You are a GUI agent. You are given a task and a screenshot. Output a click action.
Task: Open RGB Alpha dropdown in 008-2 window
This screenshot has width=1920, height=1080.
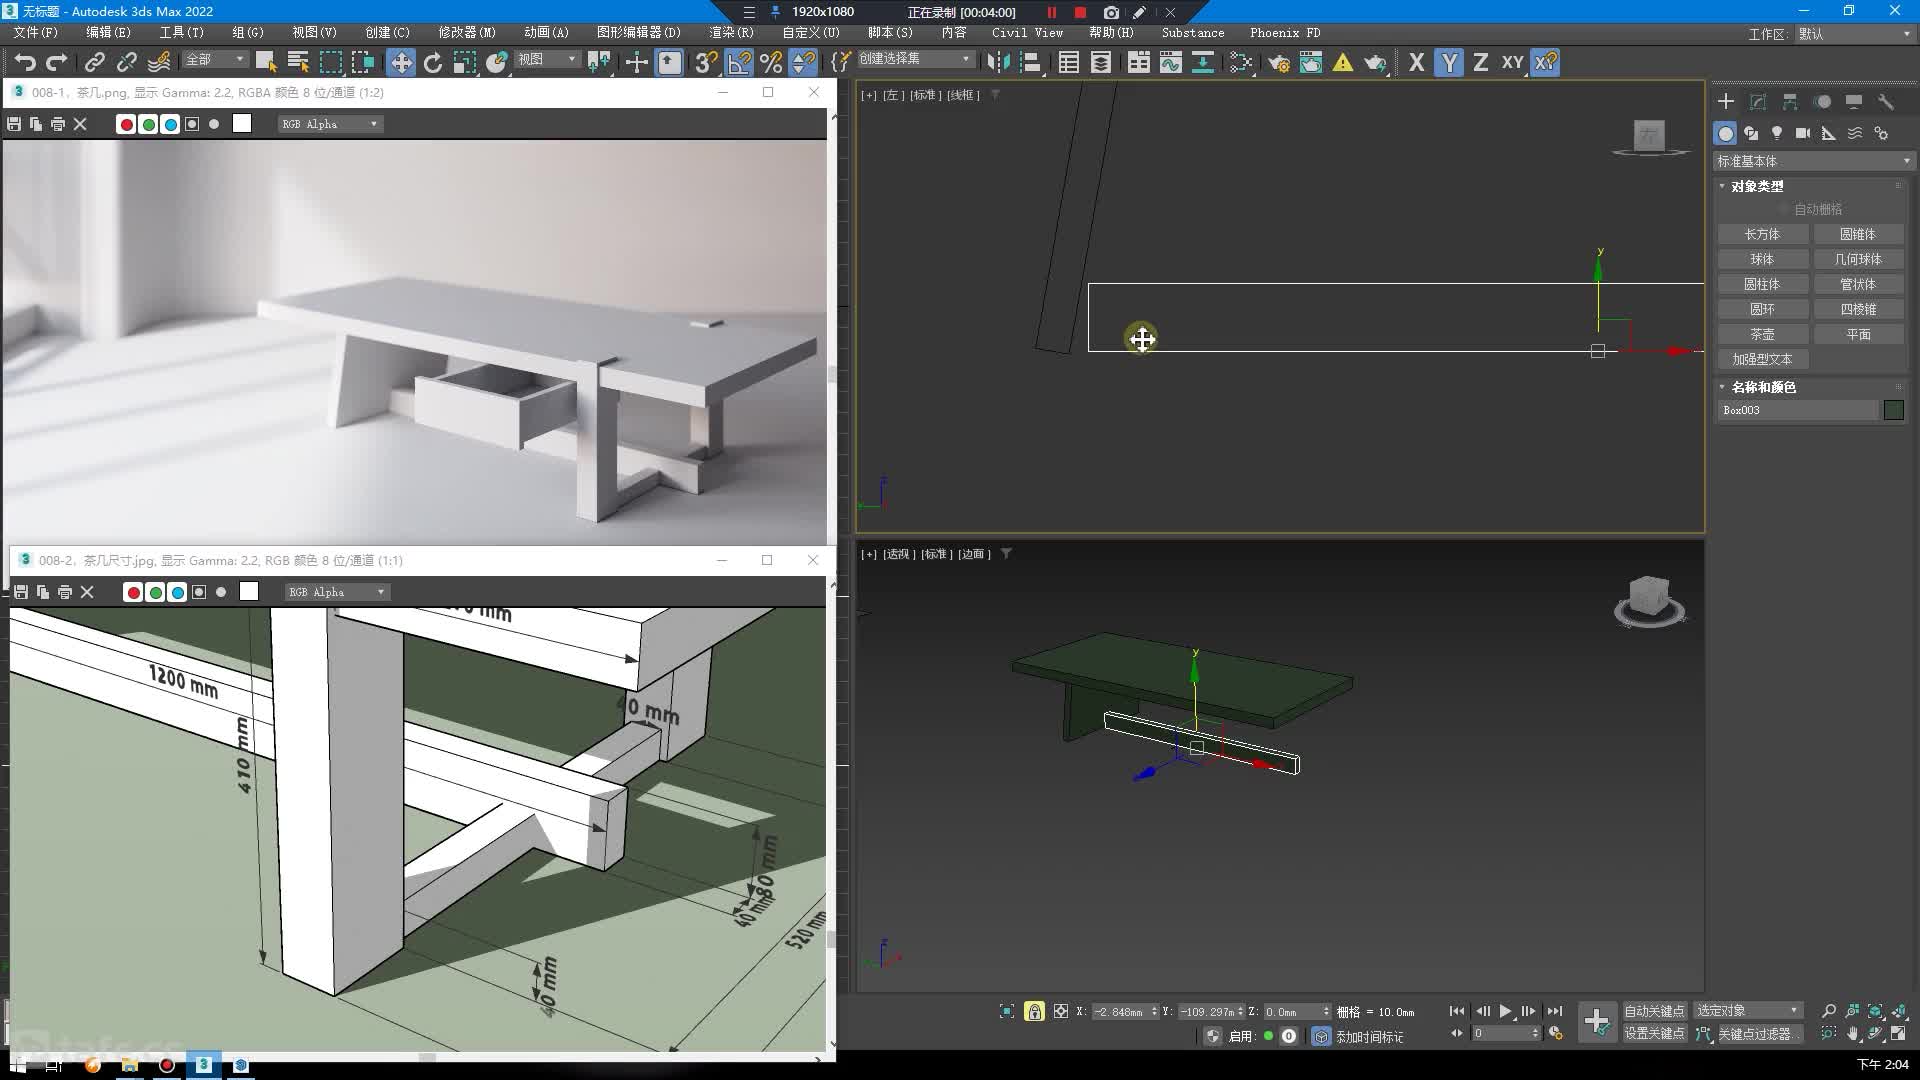coord(337,592)
